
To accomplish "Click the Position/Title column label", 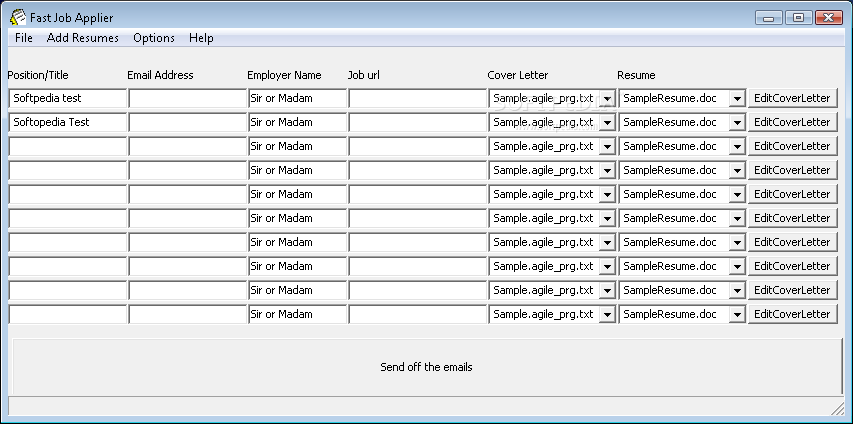I will pos(38,75).
